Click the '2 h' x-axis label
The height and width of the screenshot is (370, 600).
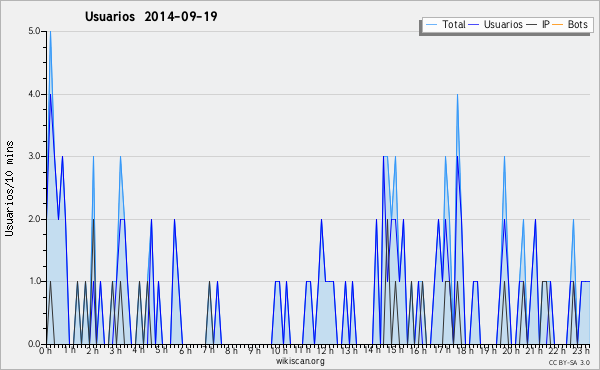[x=92, y=351]
